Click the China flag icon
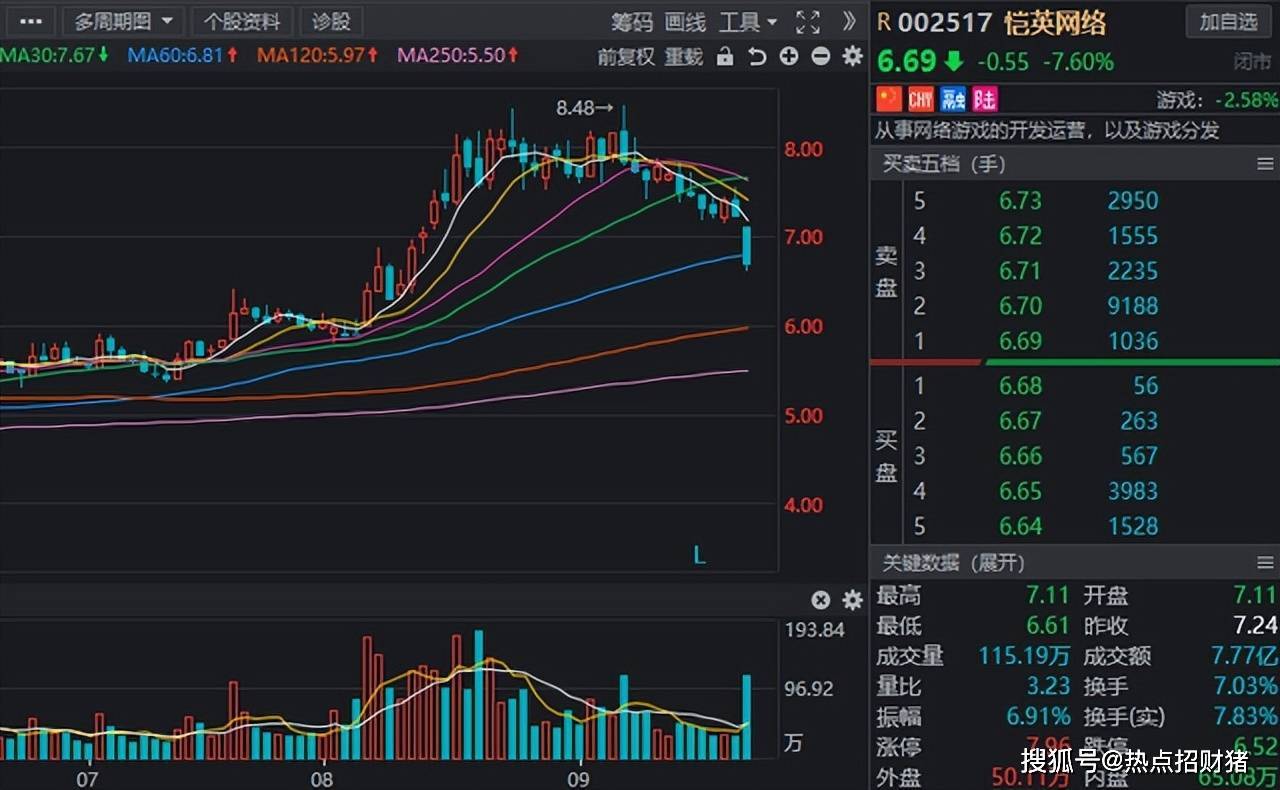The height and width of the screenshot is (790, 1280). (x=889, y=98)
